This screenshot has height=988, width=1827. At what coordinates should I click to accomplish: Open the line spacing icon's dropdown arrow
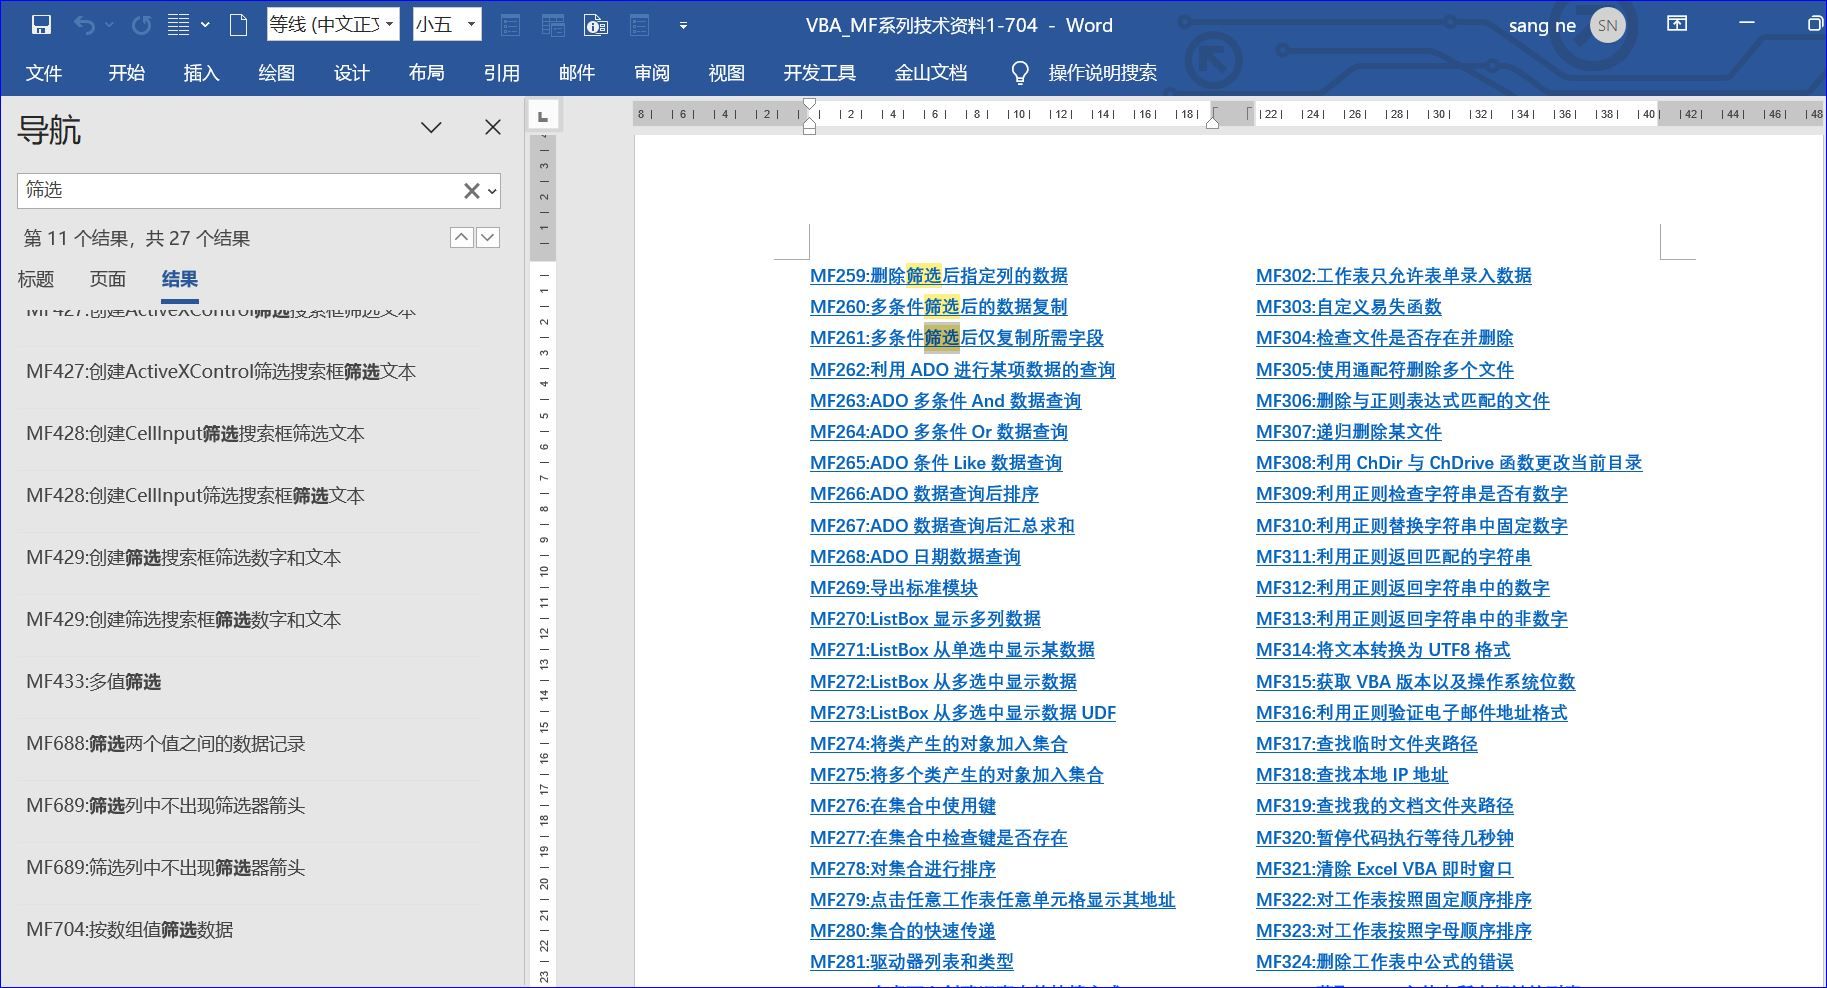pos(205,25)
